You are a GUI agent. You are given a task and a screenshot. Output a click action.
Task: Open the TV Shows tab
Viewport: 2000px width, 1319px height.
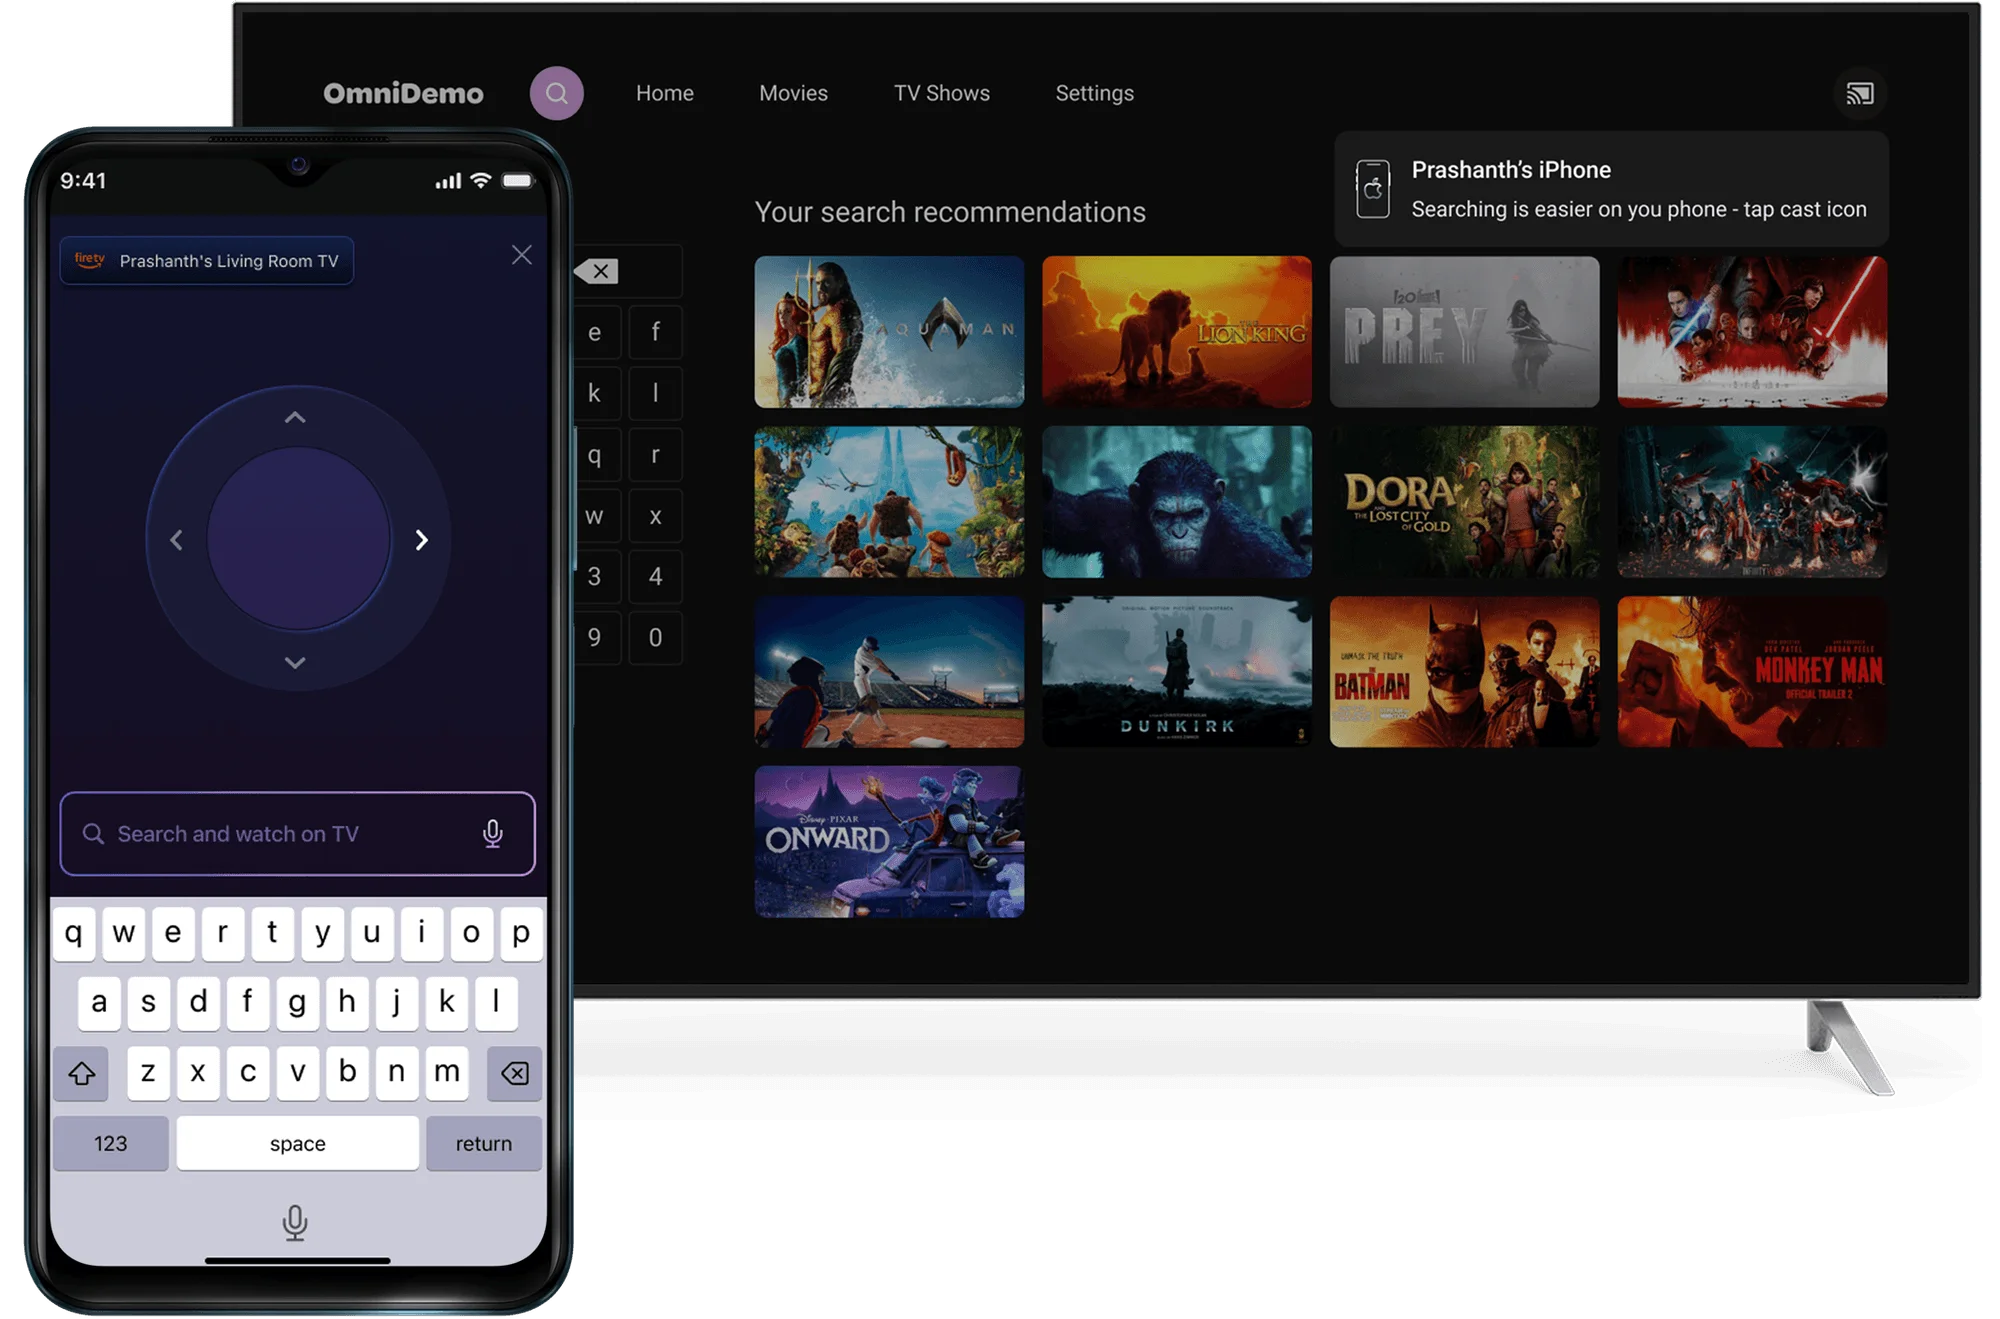[x=941, y=93]
